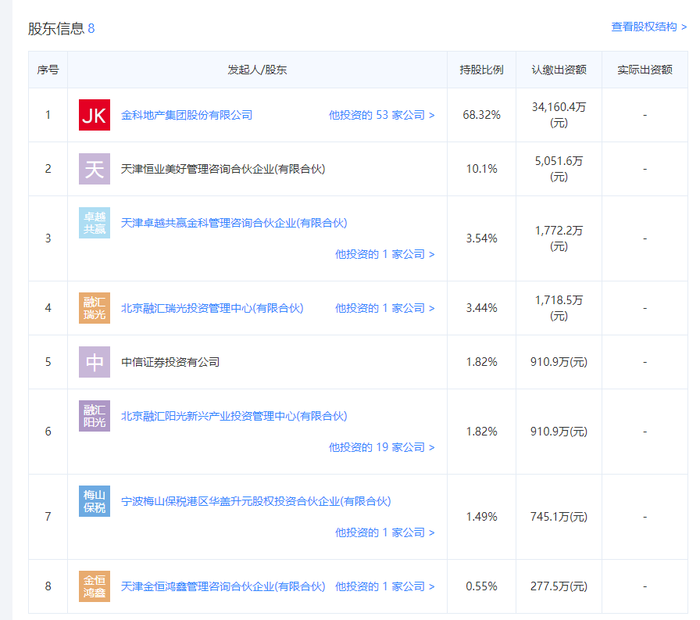The height and width of the screenshot is (620, 700).
Task: Click the 277.5万(元) capital cell
Action: tap(559, 587)
